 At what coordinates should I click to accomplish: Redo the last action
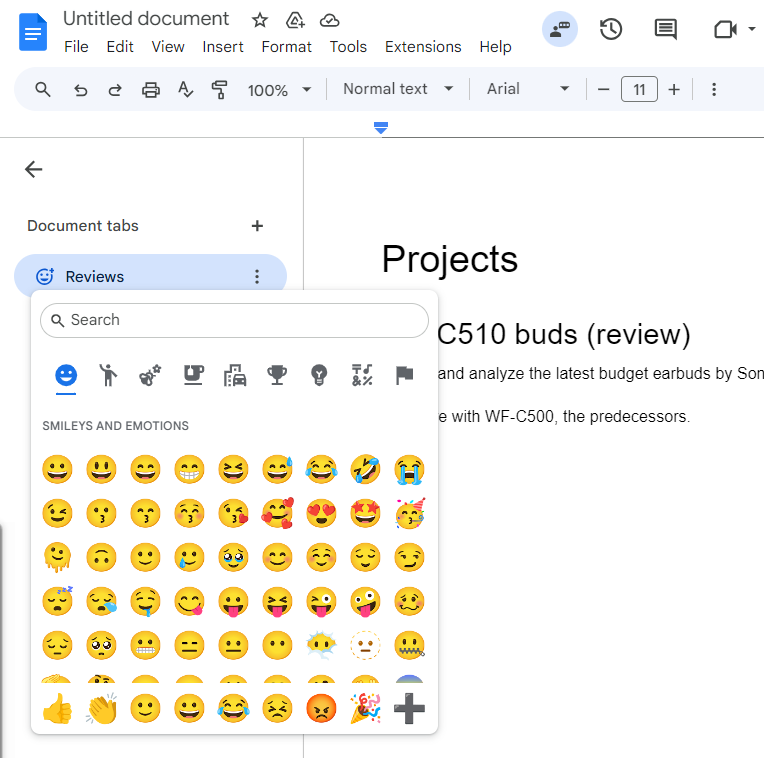click(x=115, y=90)
